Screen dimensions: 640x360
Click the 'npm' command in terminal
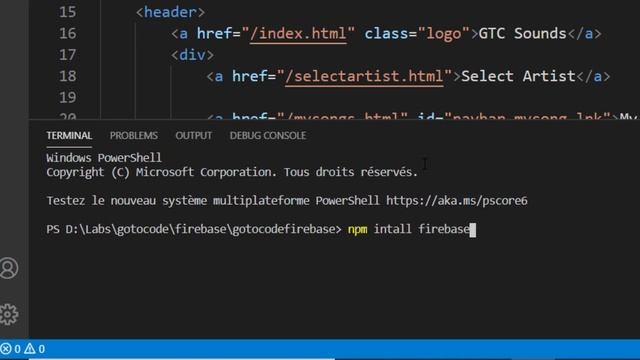[358, 229]
